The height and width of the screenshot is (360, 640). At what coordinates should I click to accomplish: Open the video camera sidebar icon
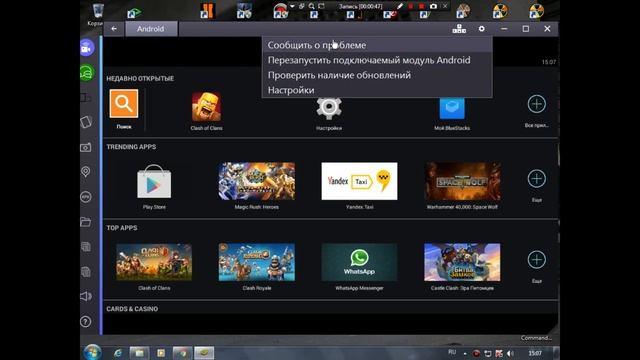click(x=87, y=48)
